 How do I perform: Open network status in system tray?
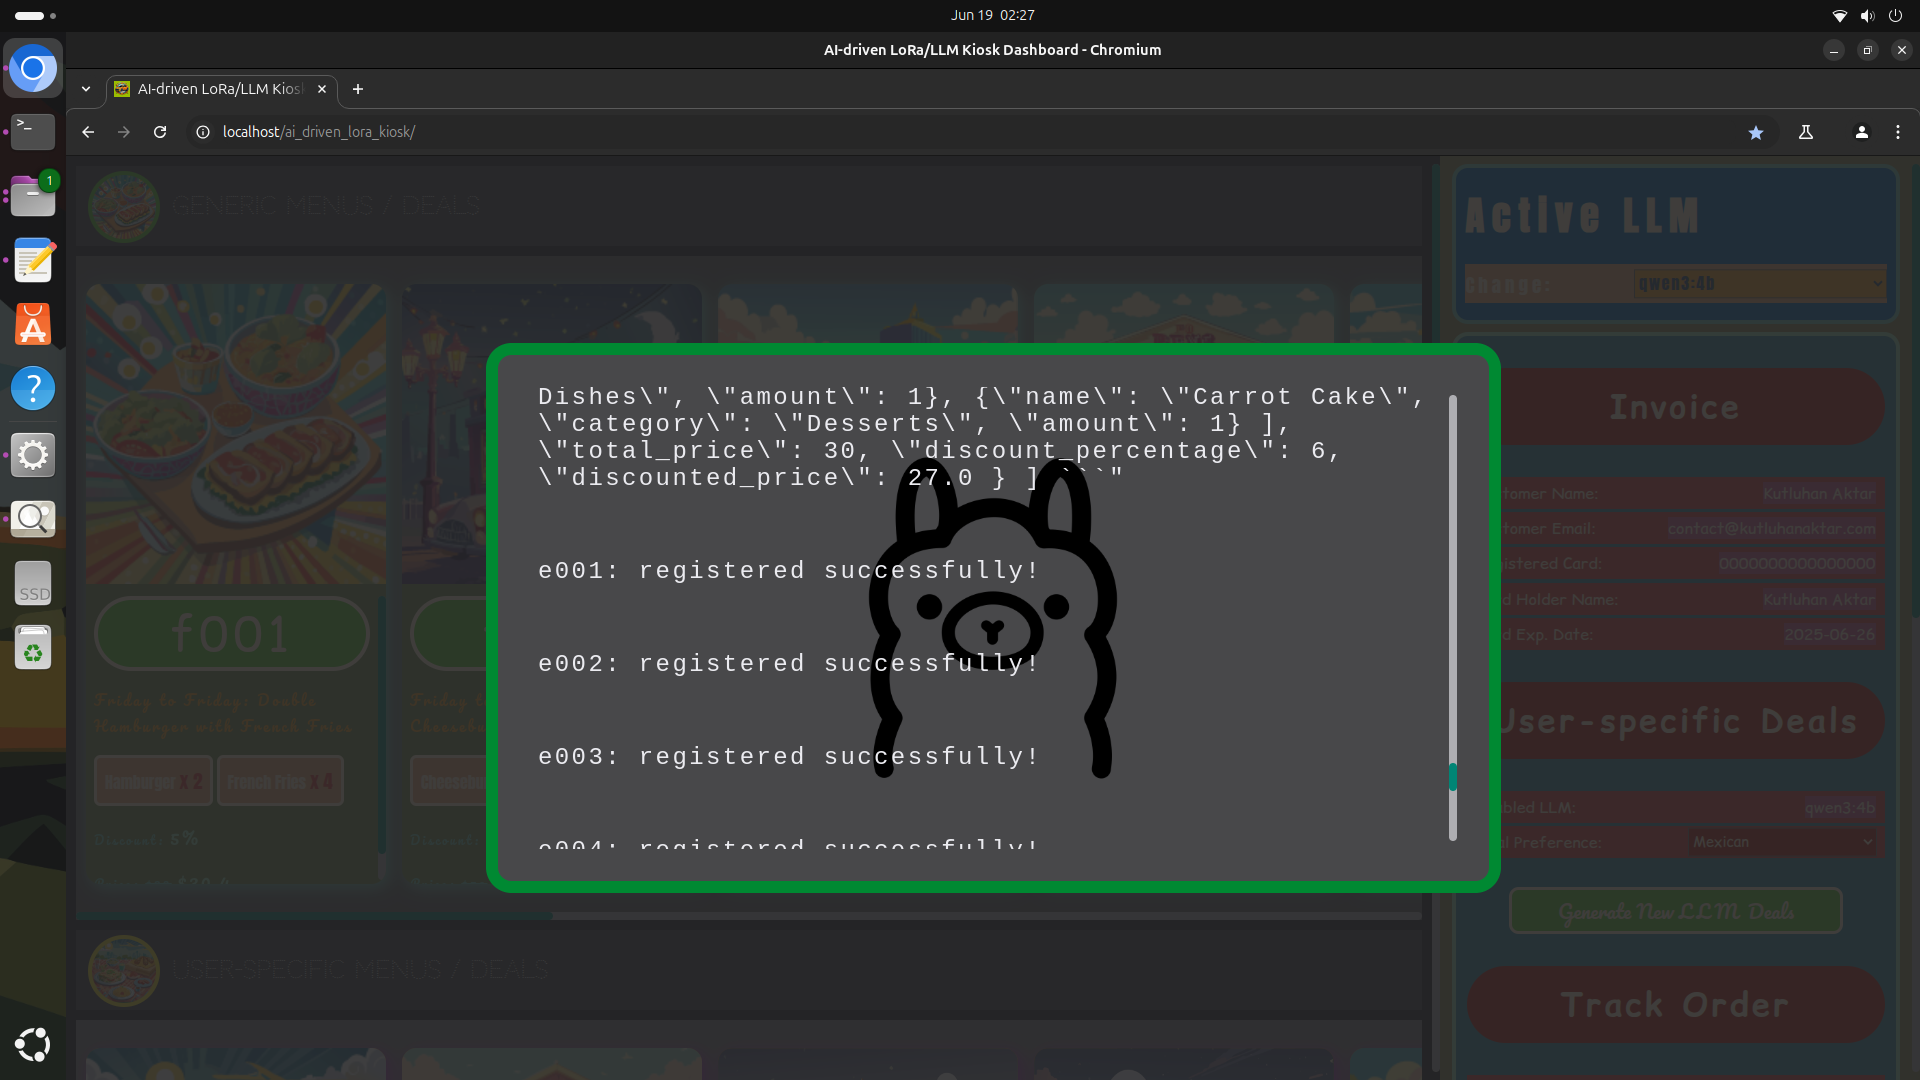click(1839, 15)
